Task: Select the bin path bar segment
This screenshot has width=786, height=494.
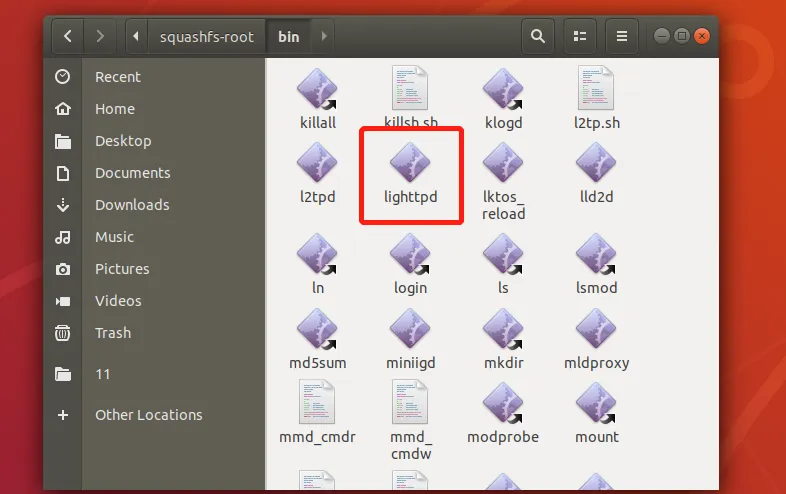Action: coord(288,37)
